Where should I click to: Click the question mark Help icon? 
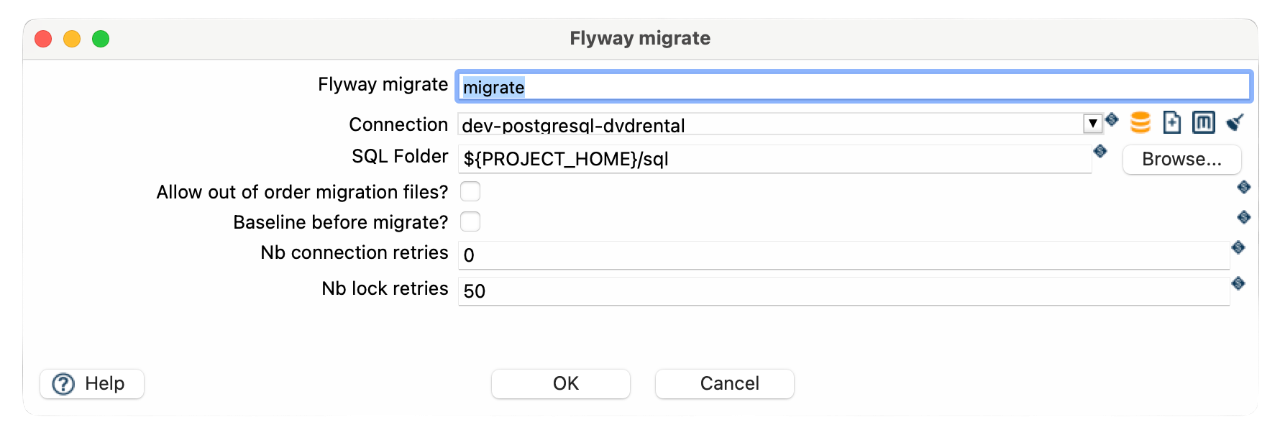click(x=64, y=384)
